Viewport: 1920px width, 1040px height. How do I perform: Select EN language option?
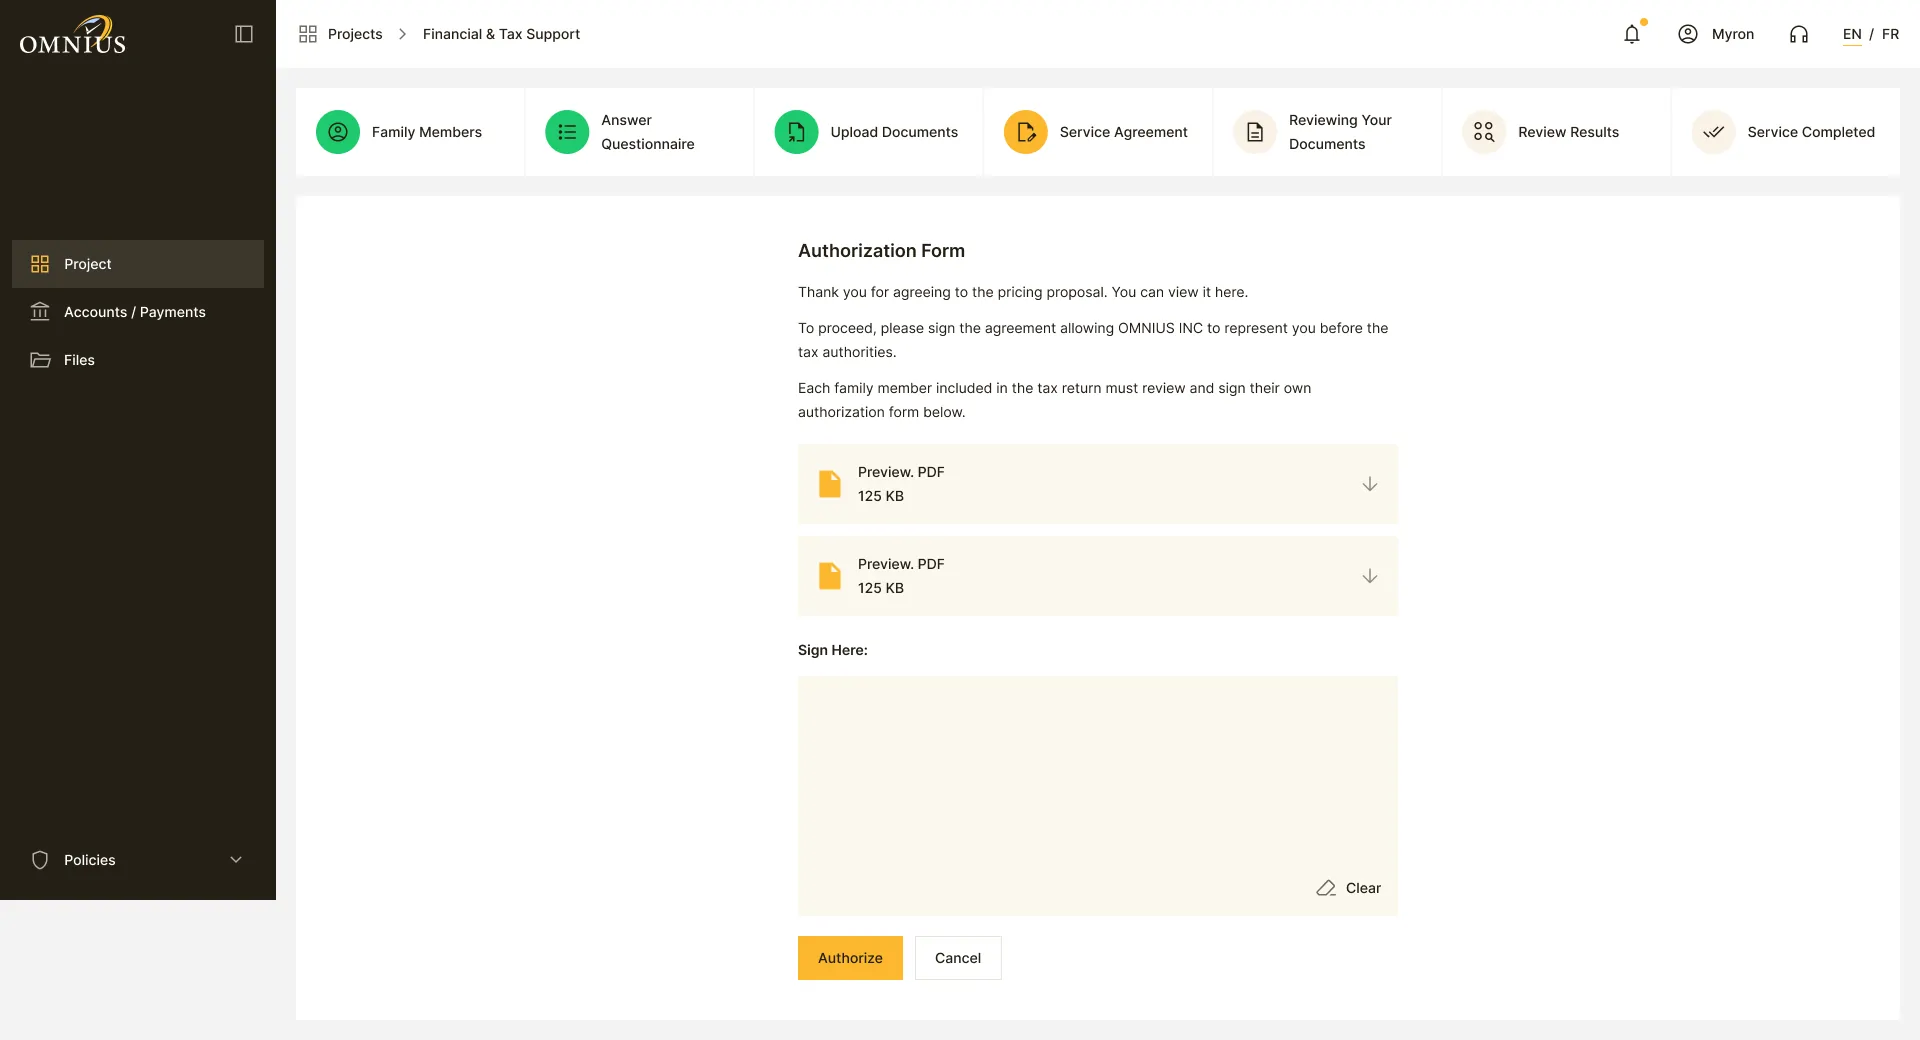[x=1852, y=34]
